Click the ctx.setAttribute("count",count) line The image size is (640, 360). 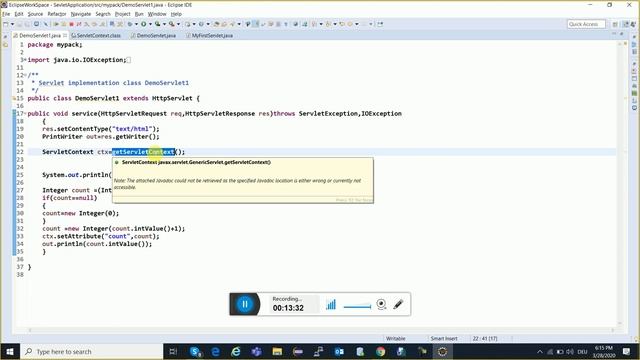point(101,236)
